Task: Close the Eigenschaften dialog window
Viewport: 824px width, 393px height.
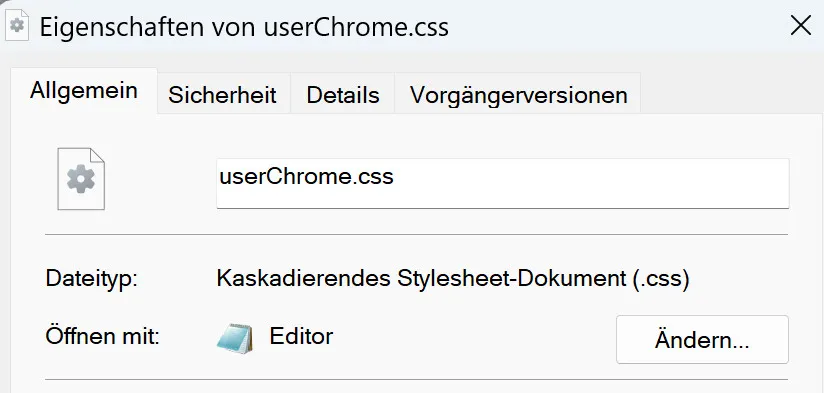Action: click(x=800, y=25)
